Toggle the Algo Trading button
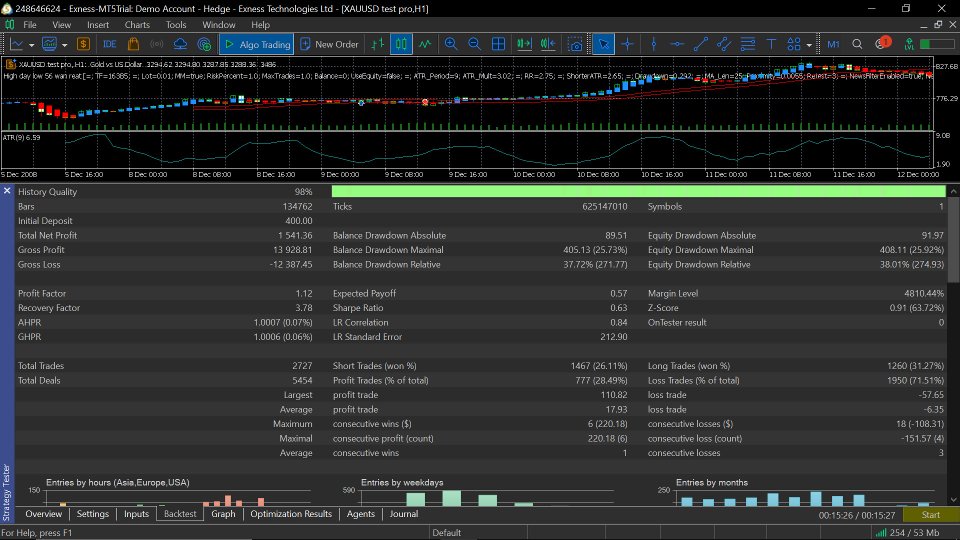Screen dimensions: 960x540 [x=256, y=44]
